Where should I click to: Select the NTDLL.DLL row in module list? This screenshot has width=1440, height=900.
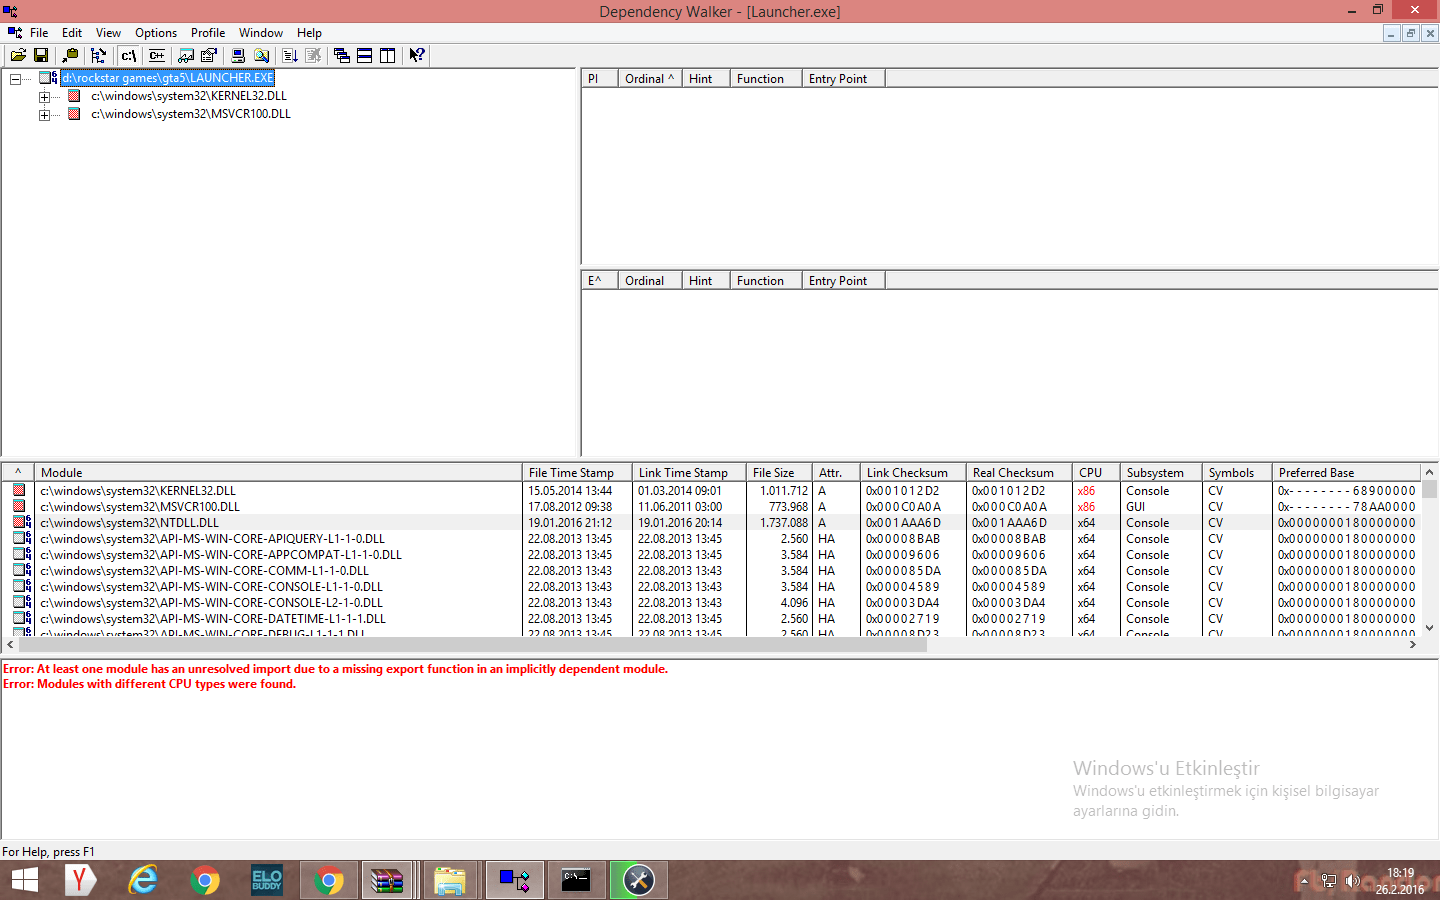[711, 523]
